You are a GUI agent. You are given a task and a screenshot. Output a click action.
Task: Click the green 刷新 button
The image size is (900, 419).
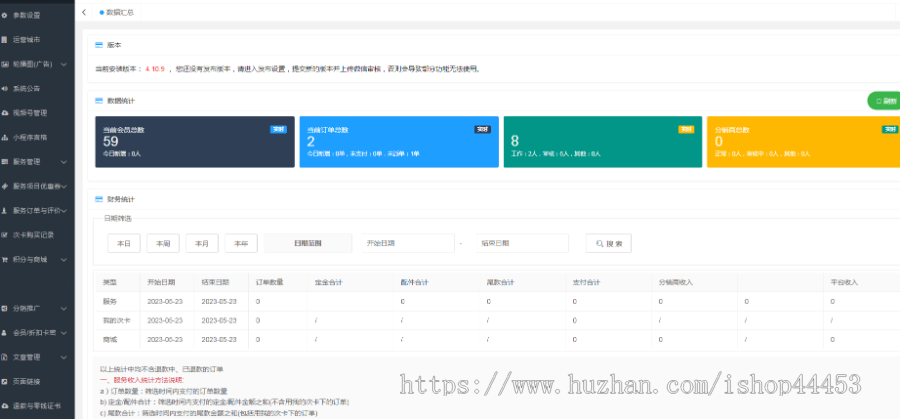pos(883,101)
